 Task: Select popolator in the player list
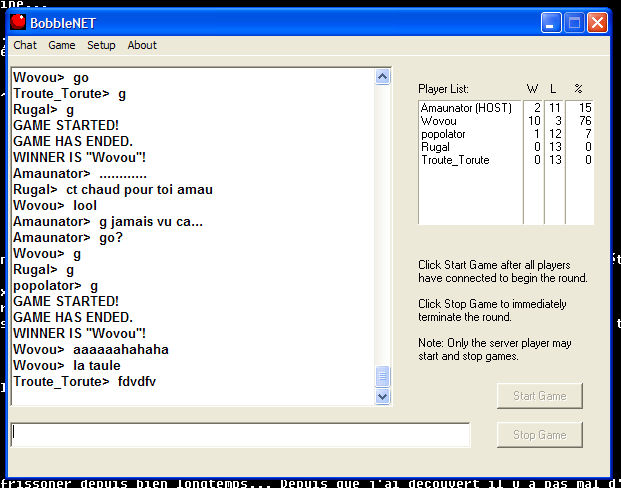[444, 134]
